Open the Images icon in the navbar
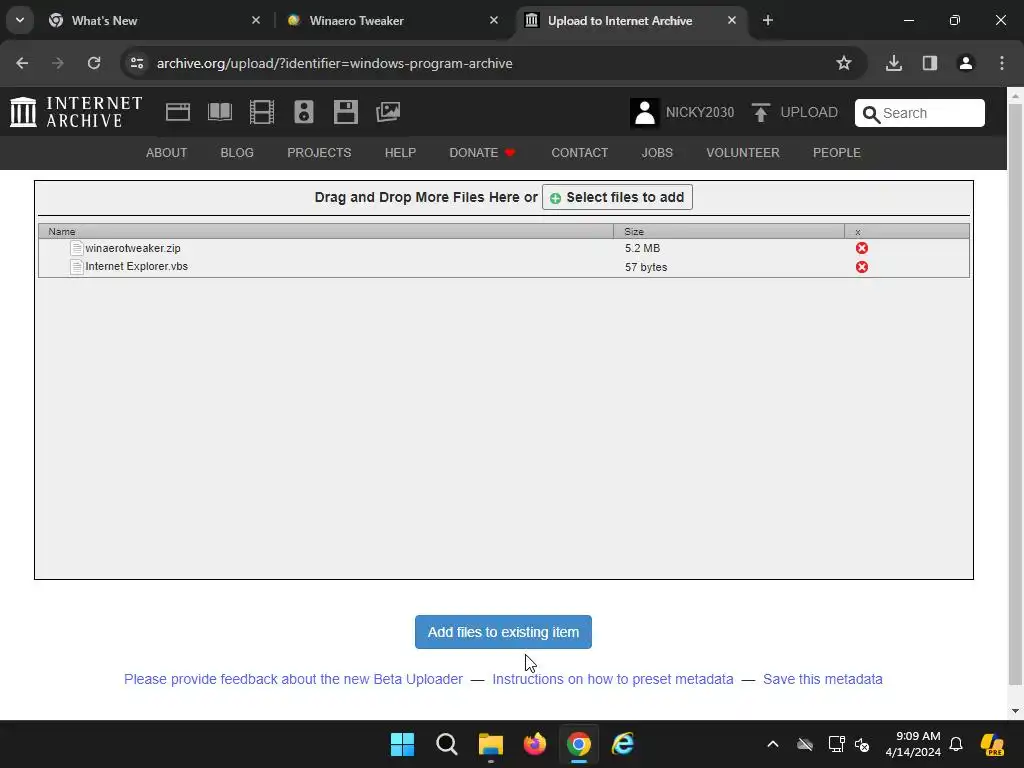Screen dimensions: 1024x768 388,112
